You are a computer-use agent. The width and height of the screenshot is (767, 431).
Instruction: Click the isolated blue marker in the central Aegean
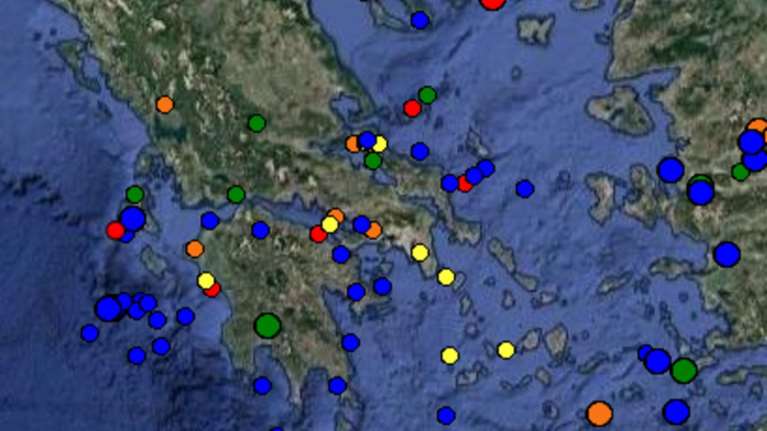click(x=524, y=189)
